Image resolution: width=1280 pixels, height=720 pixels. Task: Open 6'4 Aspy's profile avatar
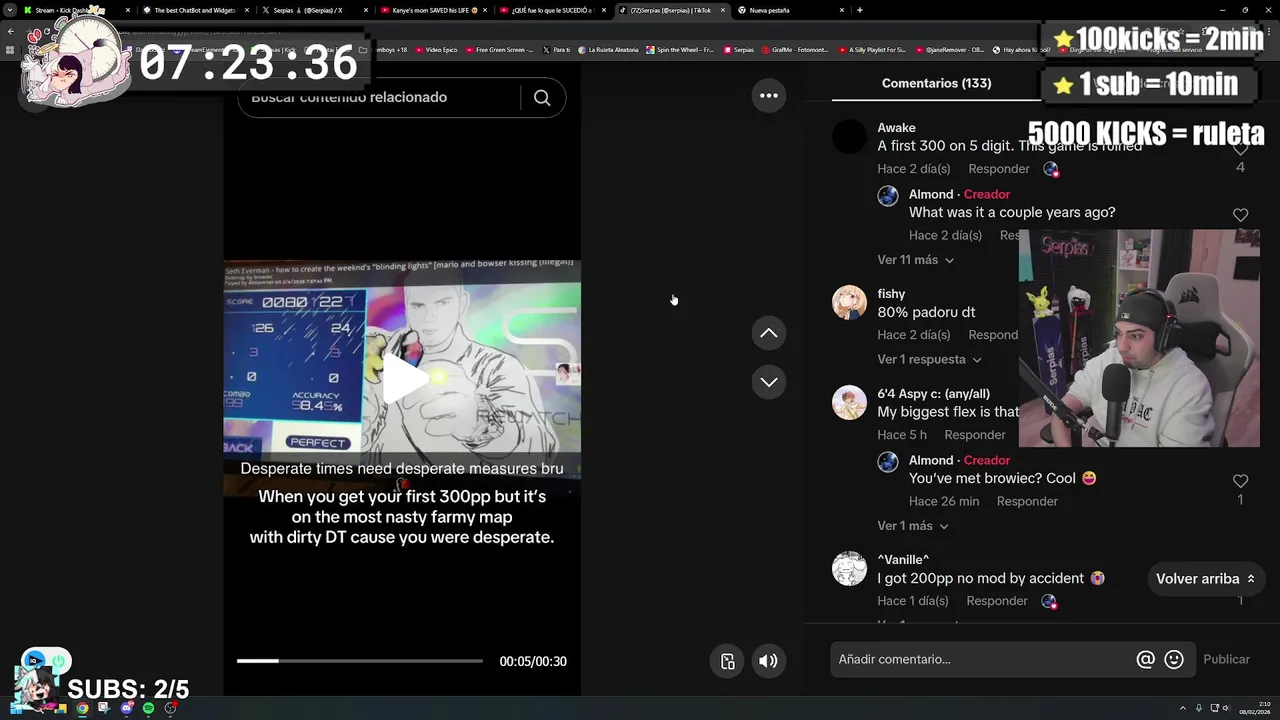[x=849, y=403]
